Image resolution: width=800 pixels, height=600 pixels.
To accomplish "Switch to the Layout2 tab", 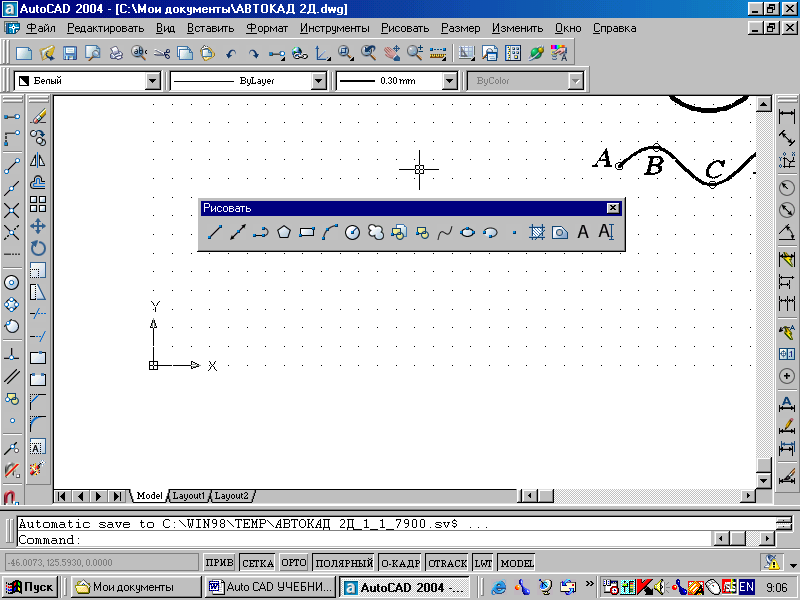I will (x=231, y=495).
